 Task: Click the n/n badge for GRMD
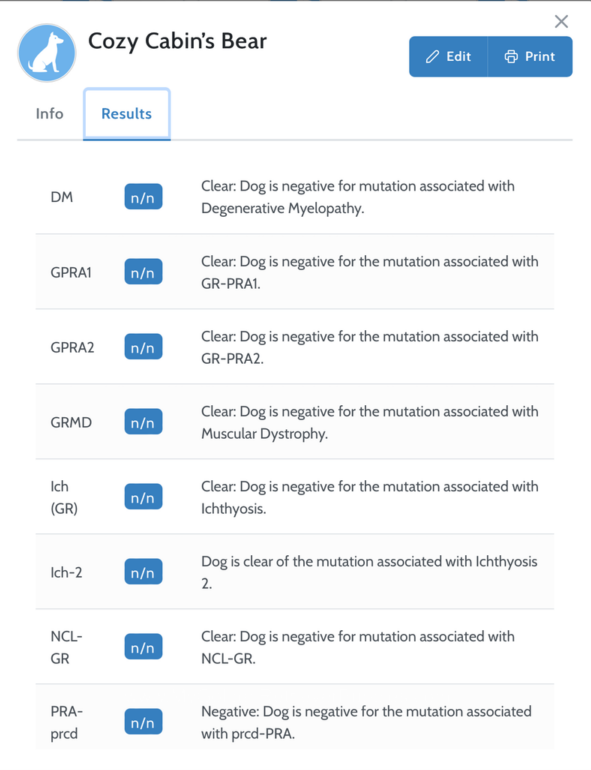click(x=143, y=422)
